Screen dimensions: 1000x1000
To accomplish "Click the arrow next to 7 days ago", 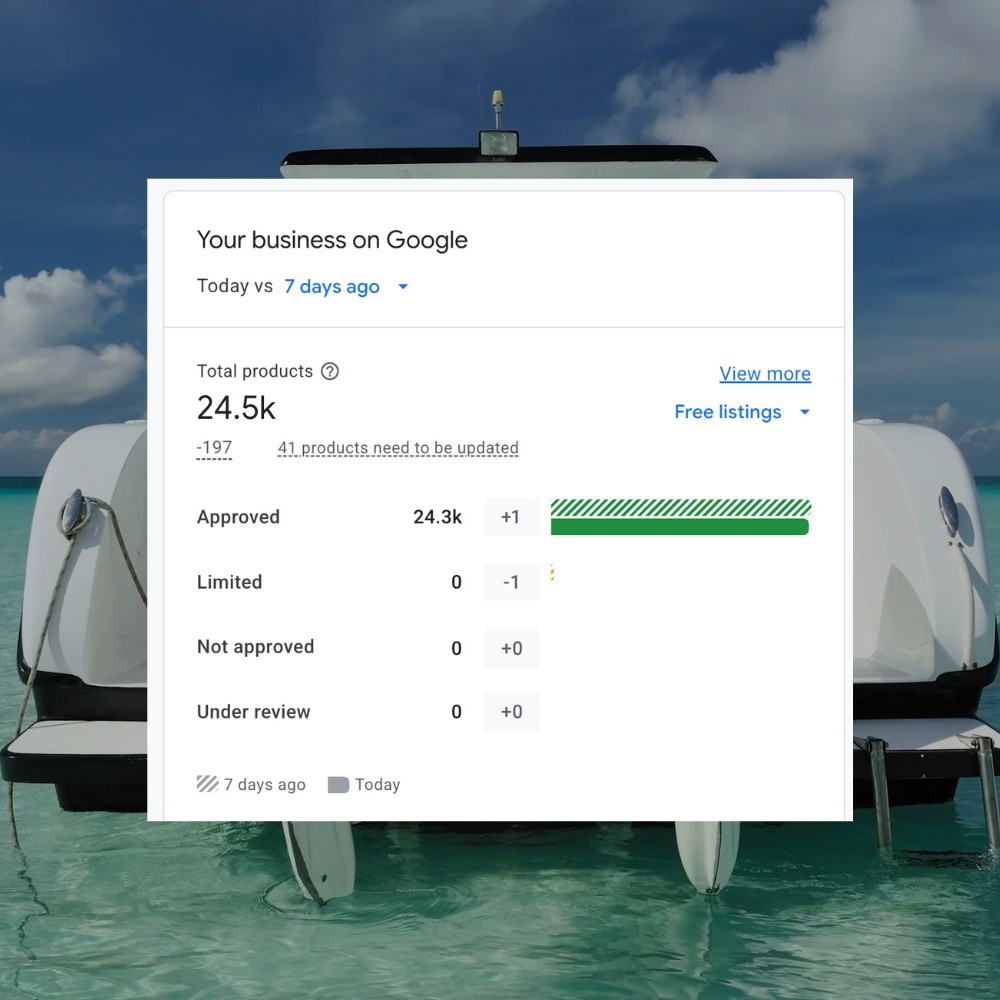I will tap(403, 287).
